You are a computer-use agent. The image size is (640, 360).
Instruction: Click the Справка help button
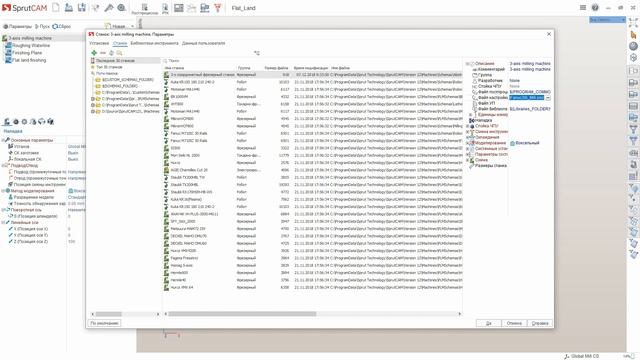[540, 323]
